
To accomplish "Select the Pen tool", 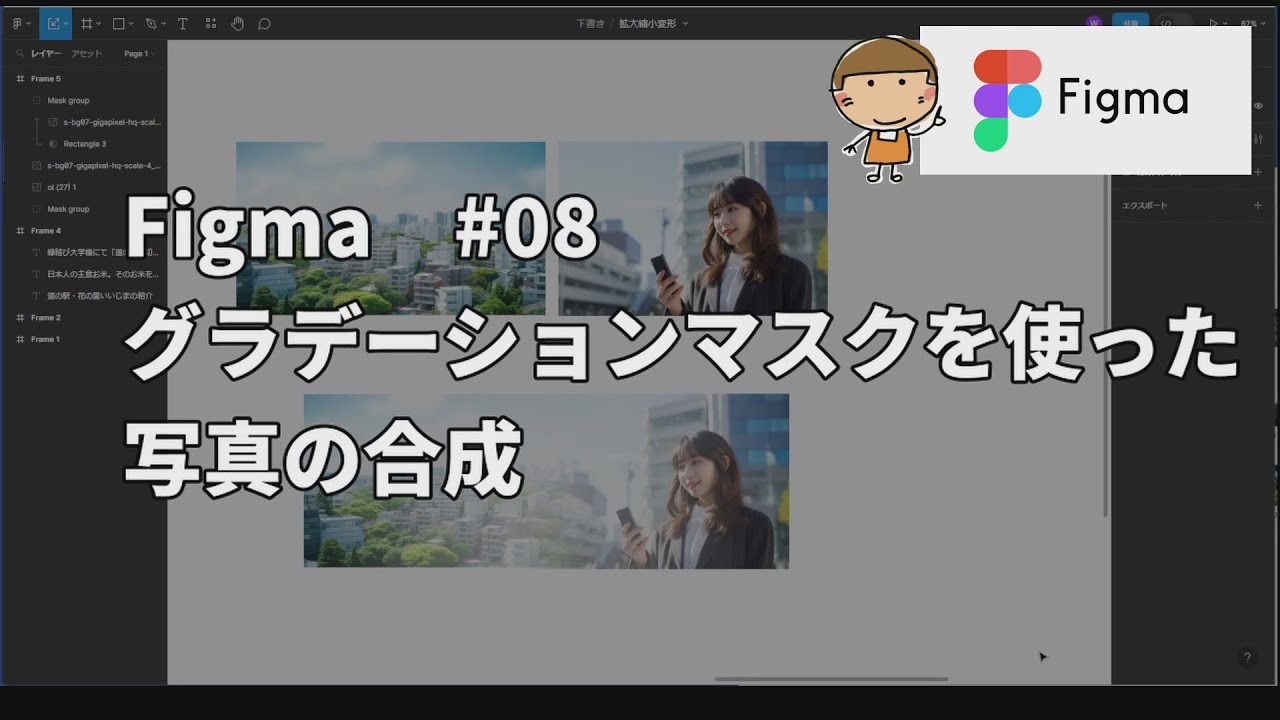I will point(151,23).
